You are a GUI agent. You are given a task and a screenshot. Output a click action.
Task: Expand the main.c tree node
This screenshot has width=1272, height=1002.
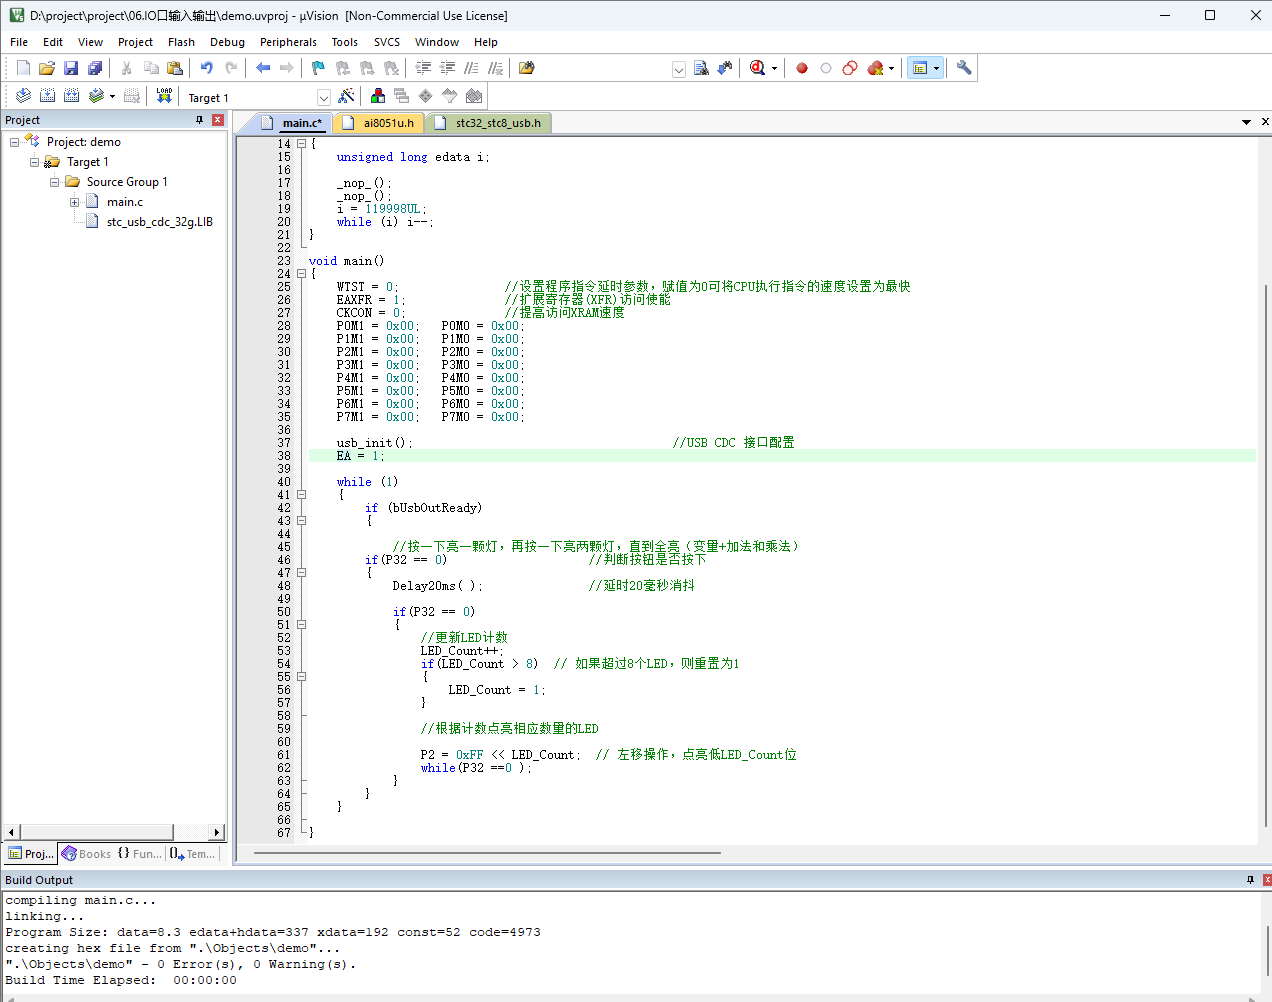(75, 202)
